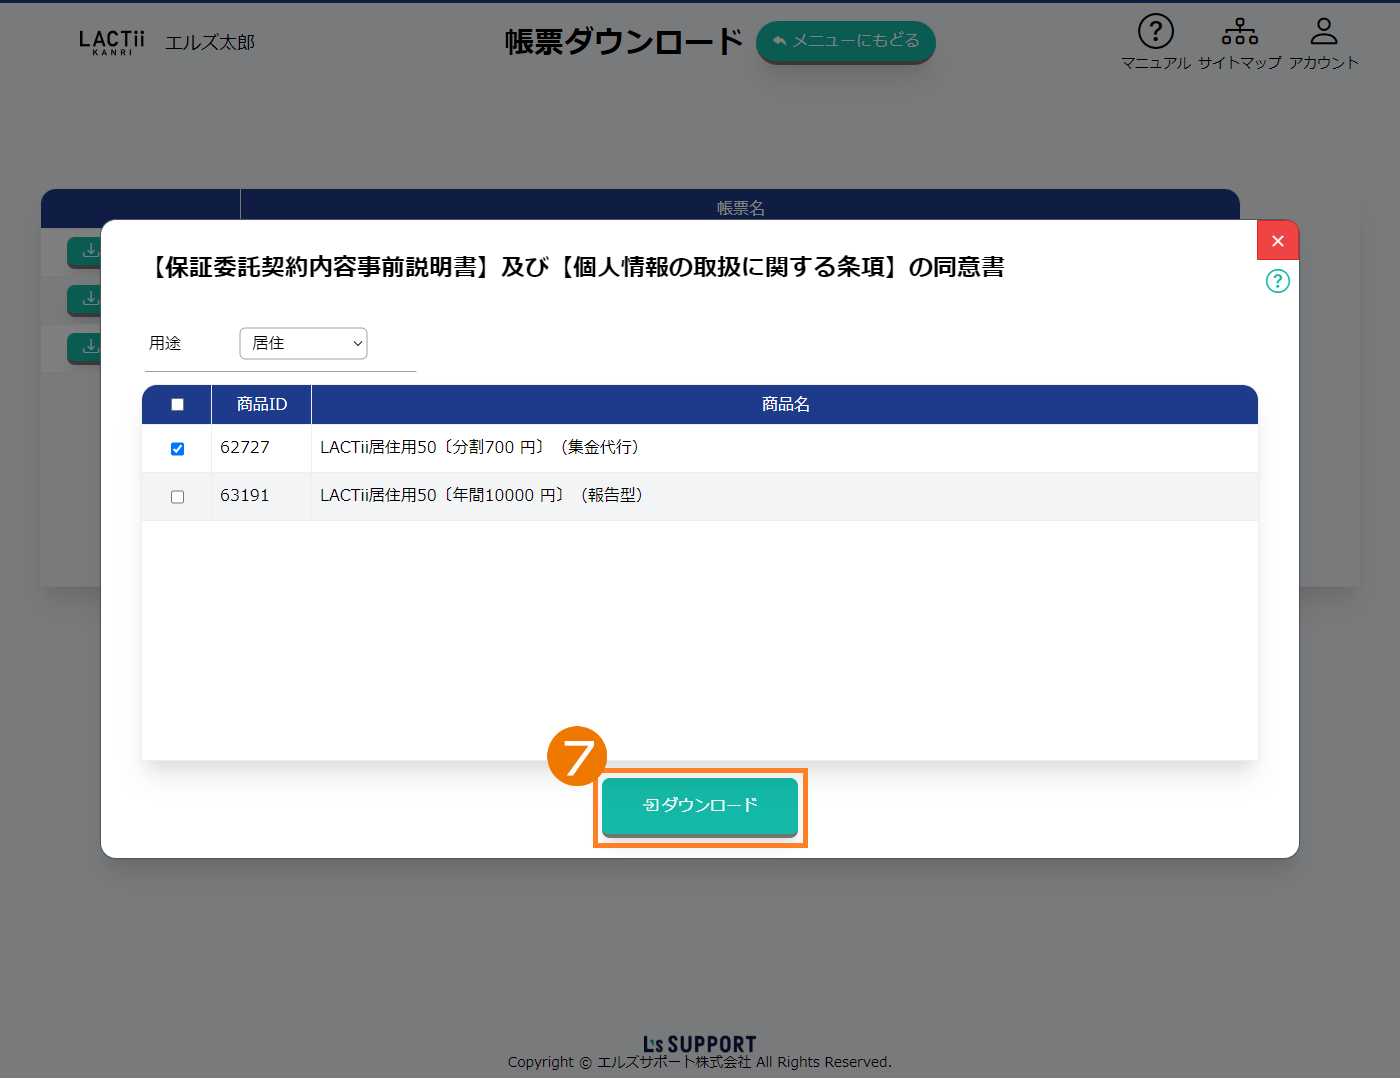Click the first download icon in background list
1400x1078 pixels.
[x=86, y=251]
